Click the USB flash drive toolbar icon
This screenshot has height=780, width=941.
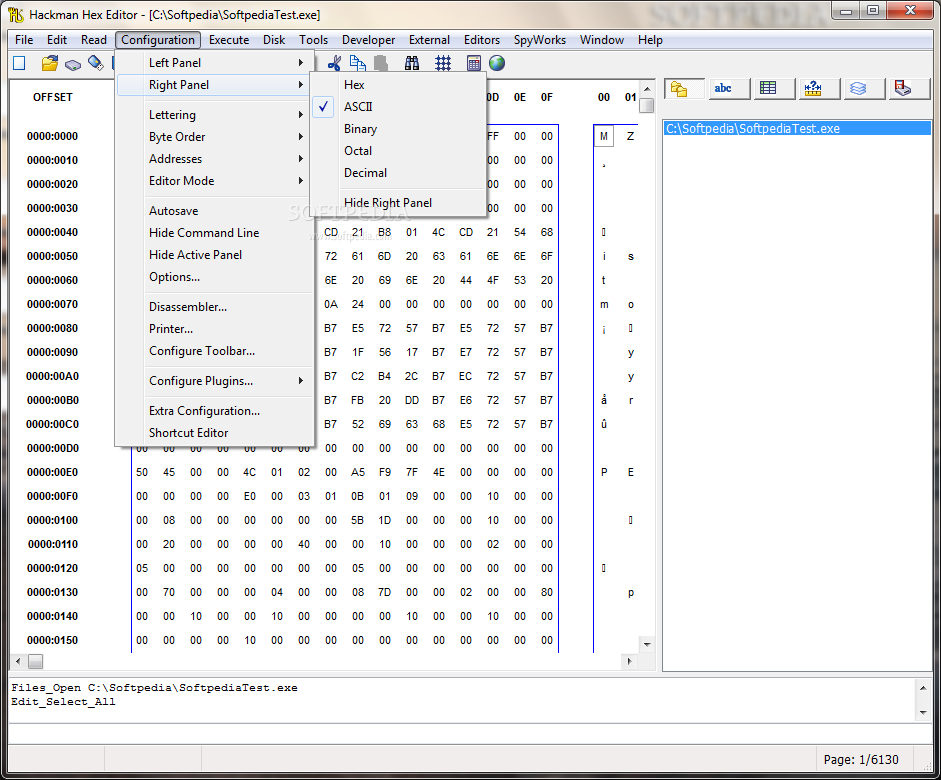(95, 63)
